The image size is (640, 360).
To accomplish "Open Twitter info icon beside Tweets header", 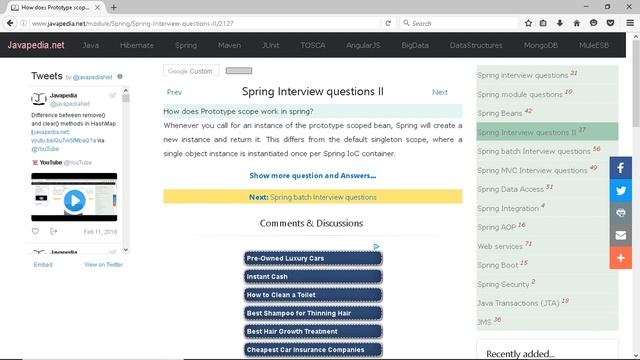I will click(x=120, y=76).
